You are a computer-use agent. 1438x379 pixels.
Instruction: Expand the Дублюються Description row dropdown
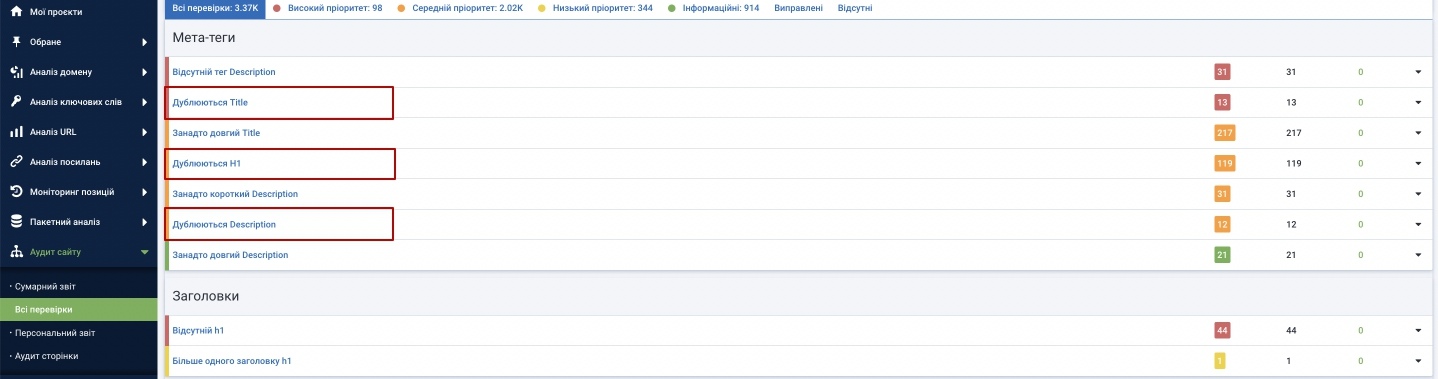point(1417,224)
